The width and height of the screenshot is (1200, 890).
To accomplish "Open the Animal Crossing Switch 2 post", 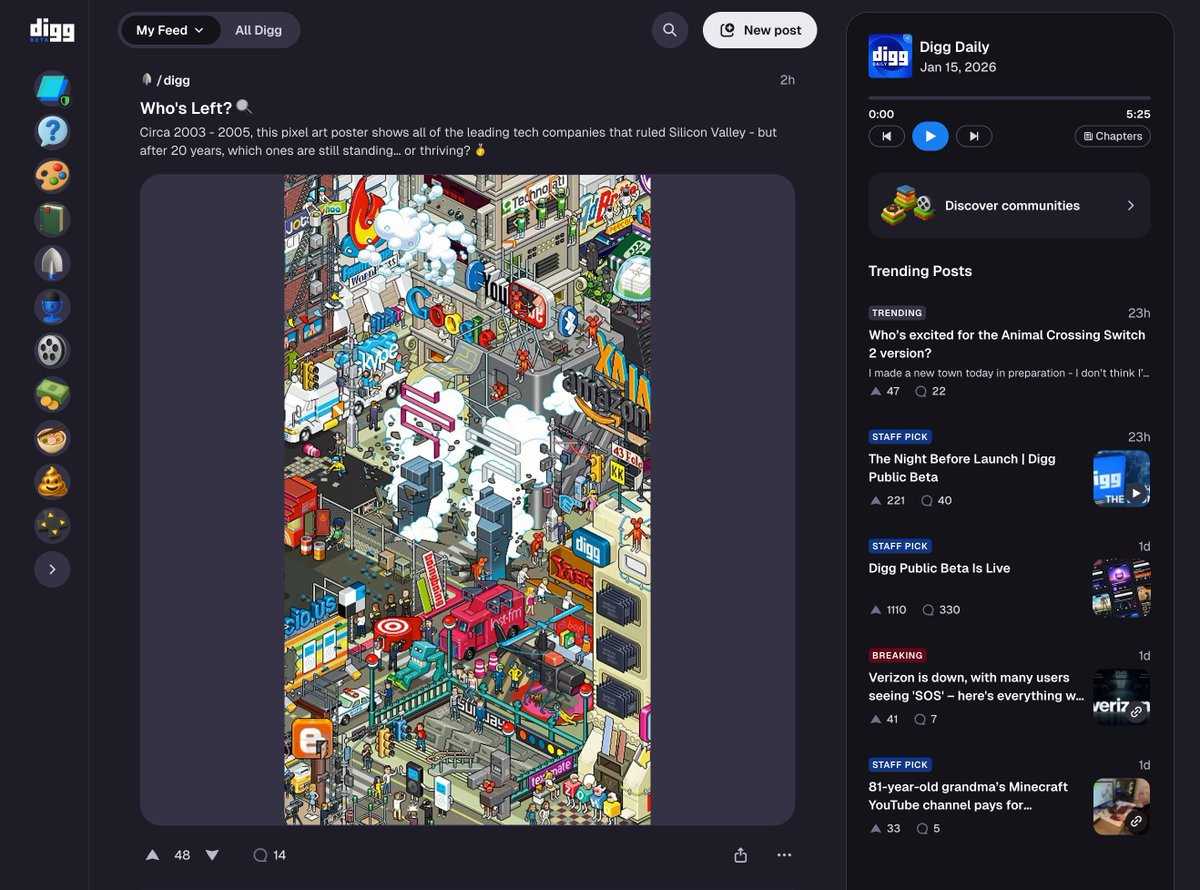I will [1007, 344].
